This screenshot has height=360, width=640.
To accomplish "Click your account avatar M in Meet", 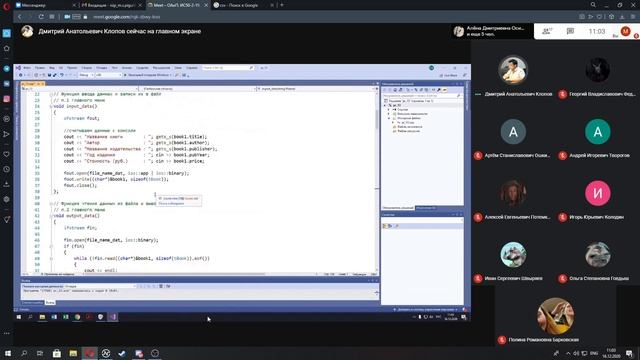I will click(x=625, y=31).
